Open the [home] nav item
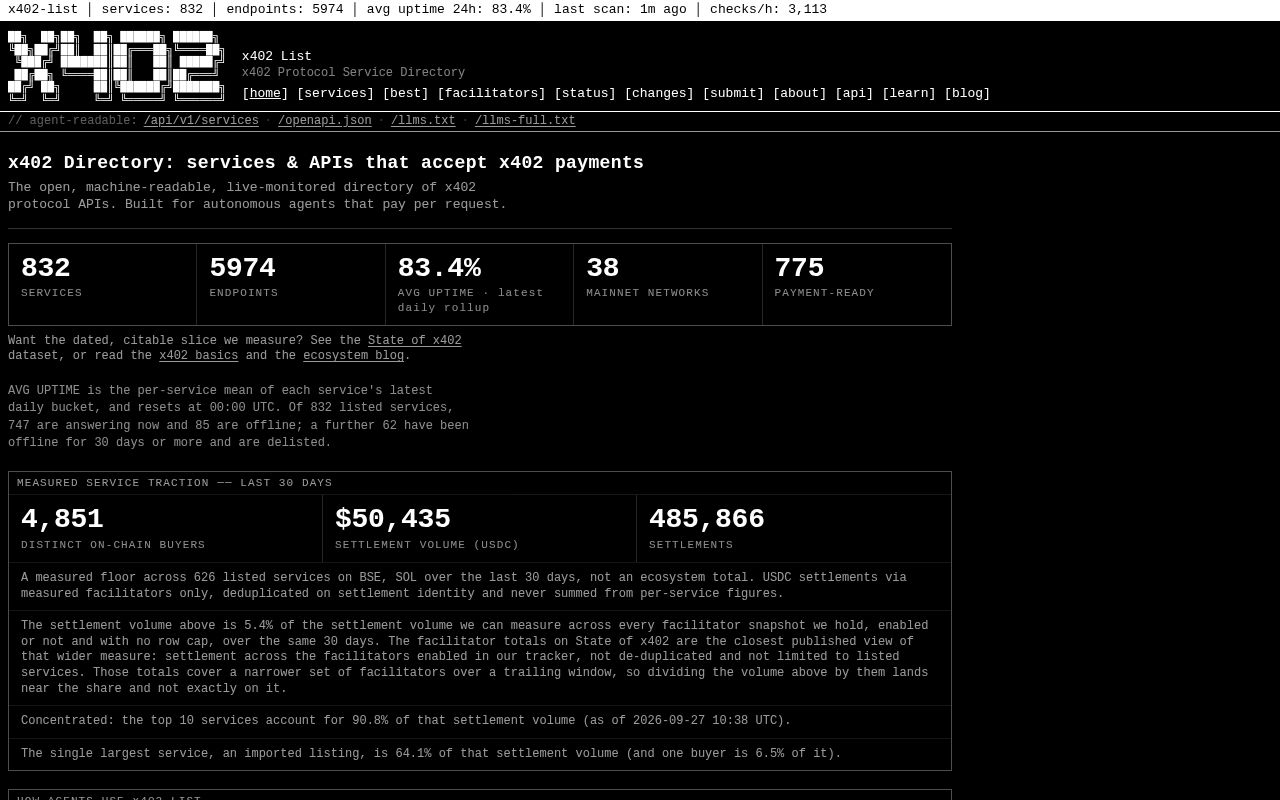 click(x=265, y=93)
